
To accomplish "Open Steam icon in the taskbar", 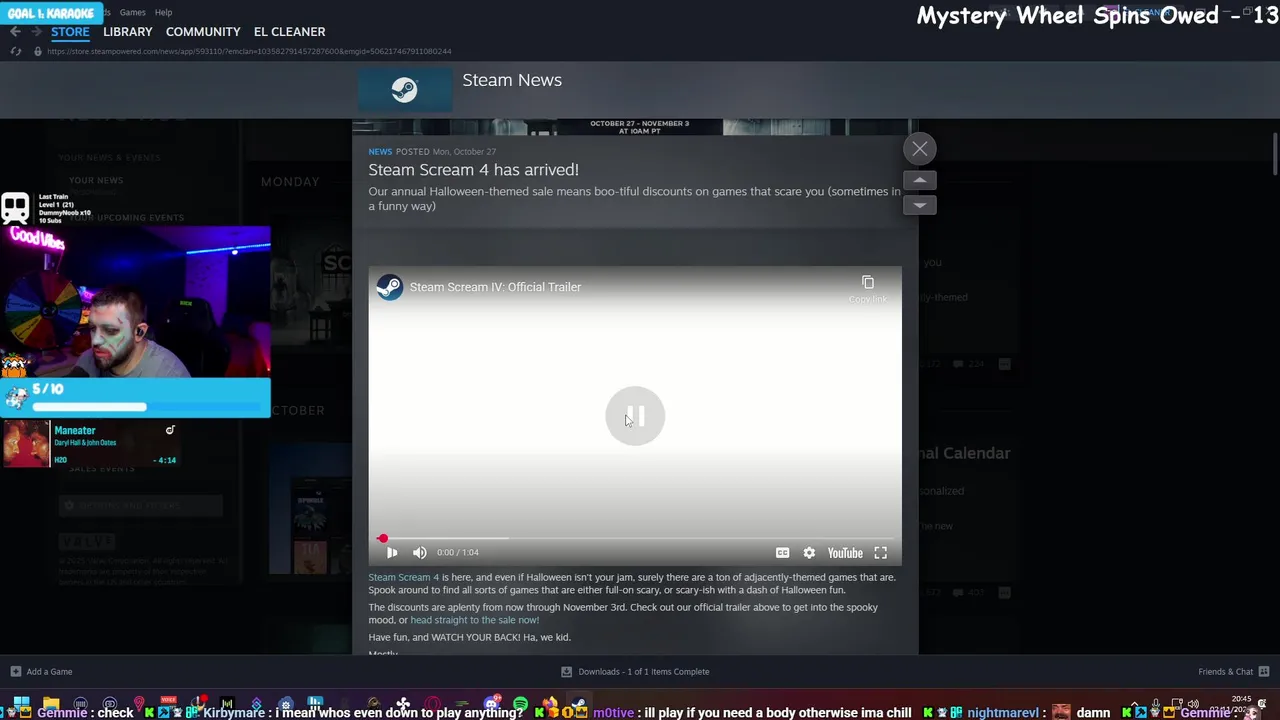I will [x=577, y=704].
